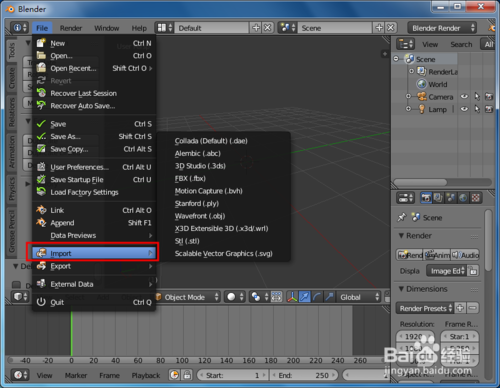Click the Timeline editor type icon
This screenshot has width=500, height=388.
click(x=20, y=375)
